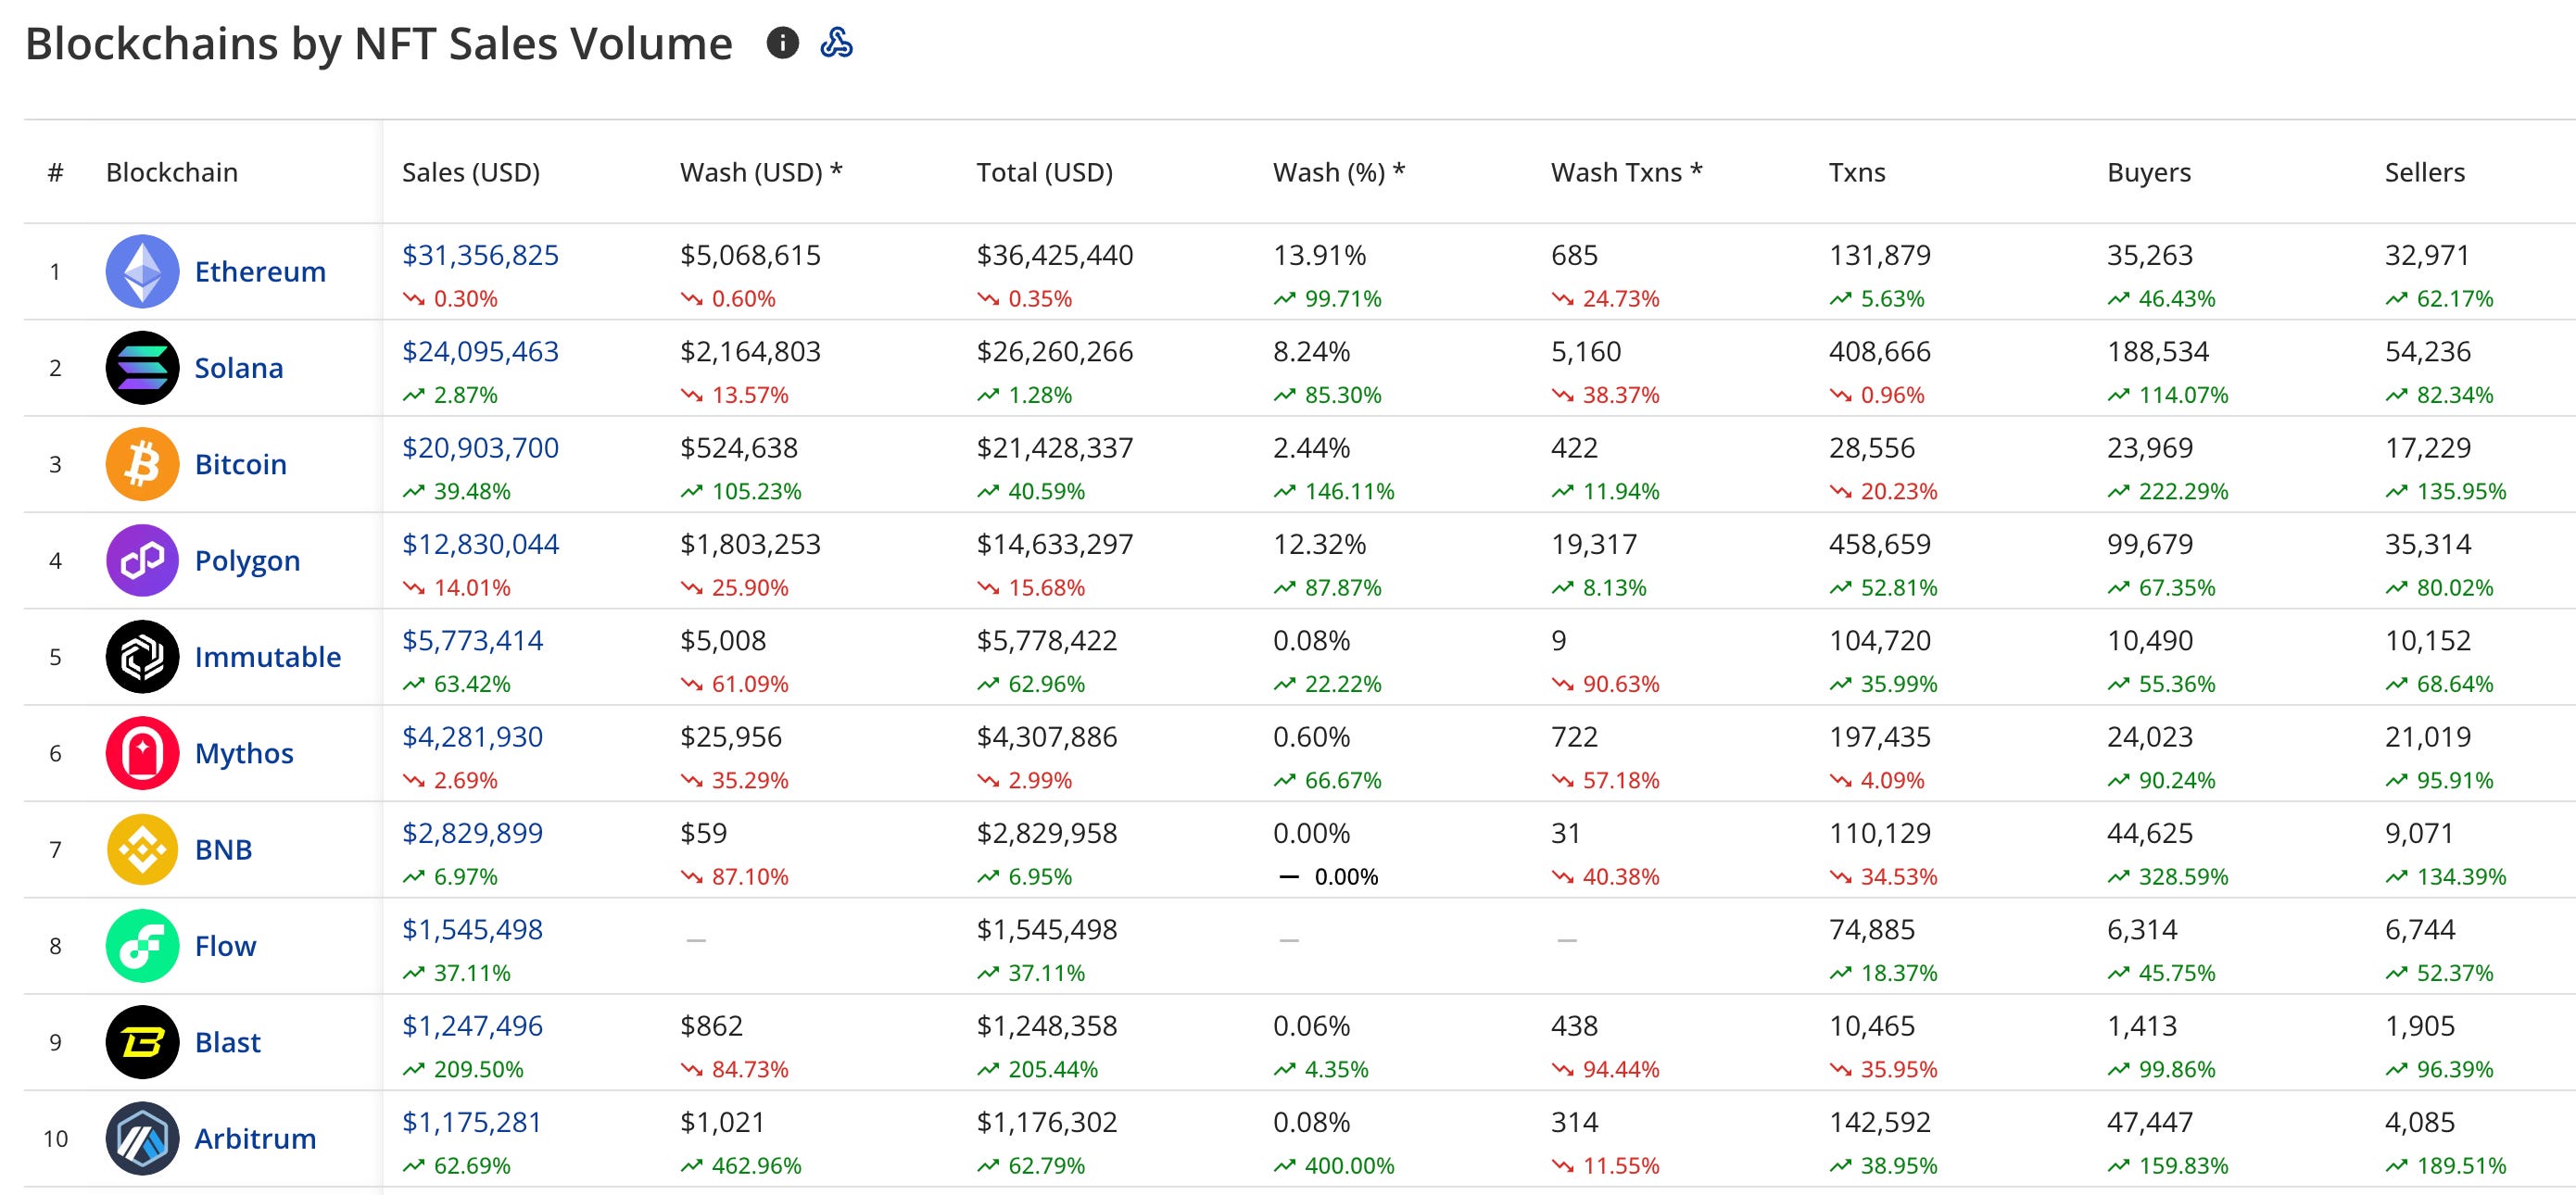Sort table by Txns column
This screenshot has height=1195, width=2576.
click(x=1856, y=172)
